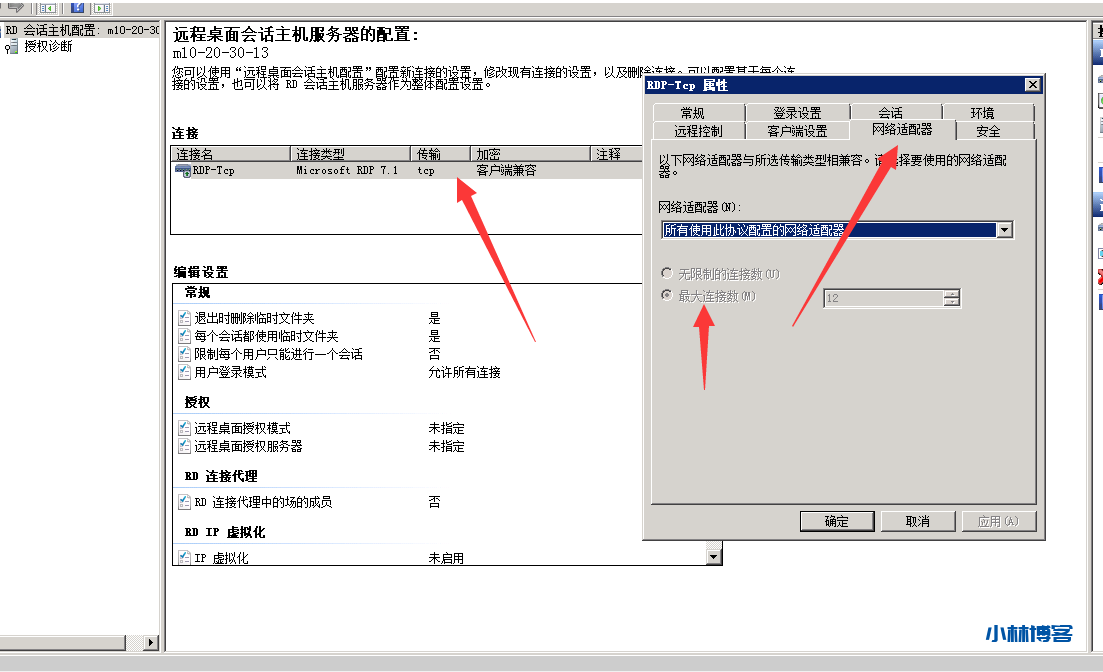Select the 授权诊断 tree node label
The width and height of the screenshot is (1103, 672).
[48, 46]
